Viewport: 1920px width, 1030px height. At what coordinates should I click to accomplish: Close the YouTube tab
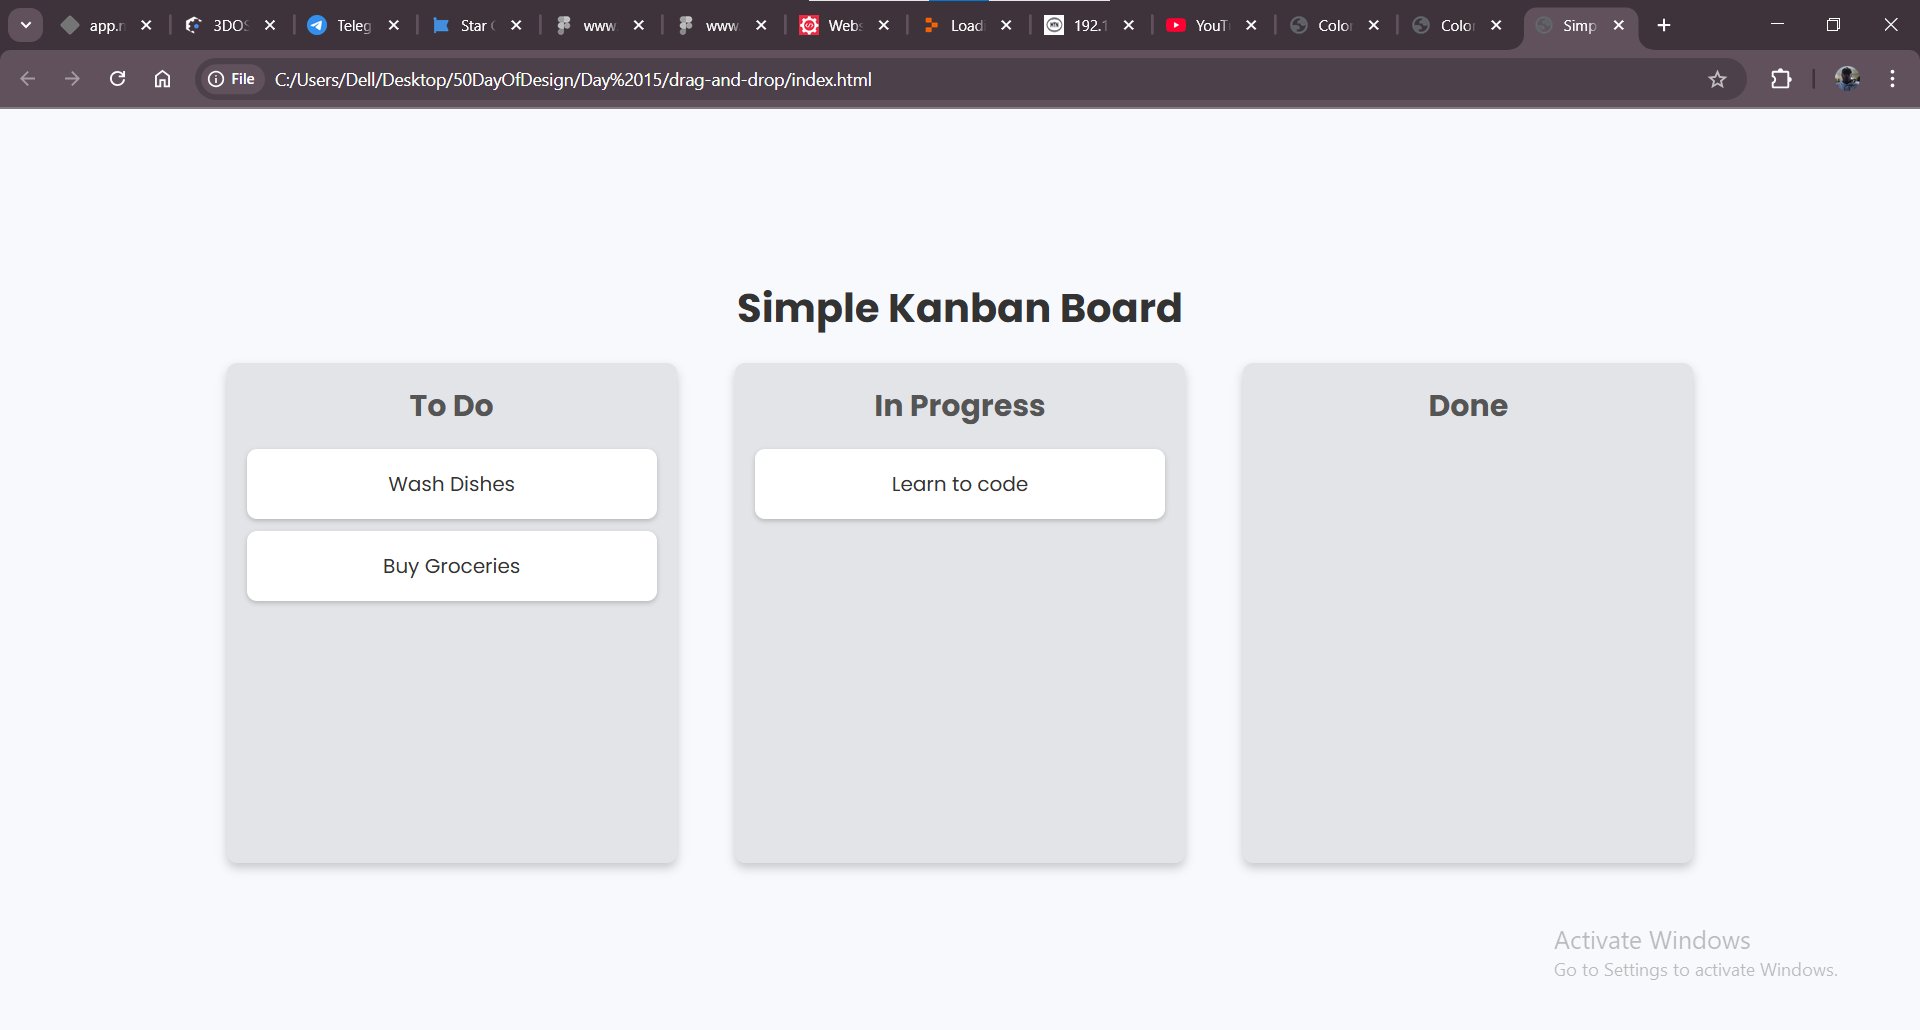click(1251, 25)
